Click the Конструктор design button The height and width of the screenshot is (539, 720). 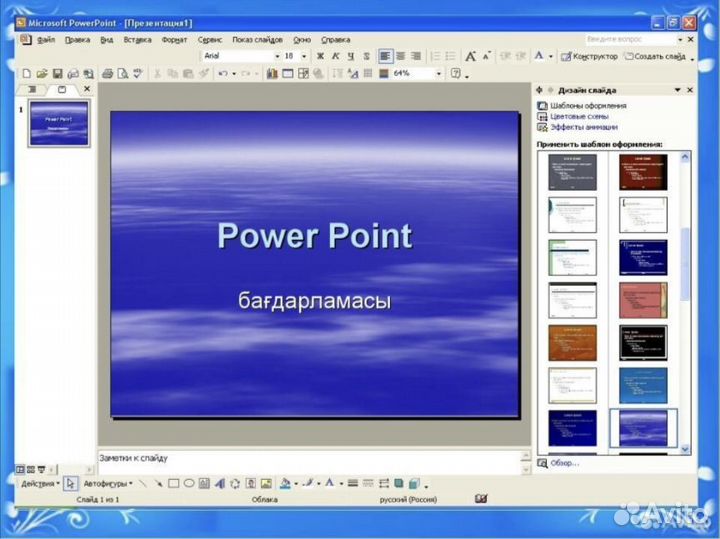pos(589,56)
